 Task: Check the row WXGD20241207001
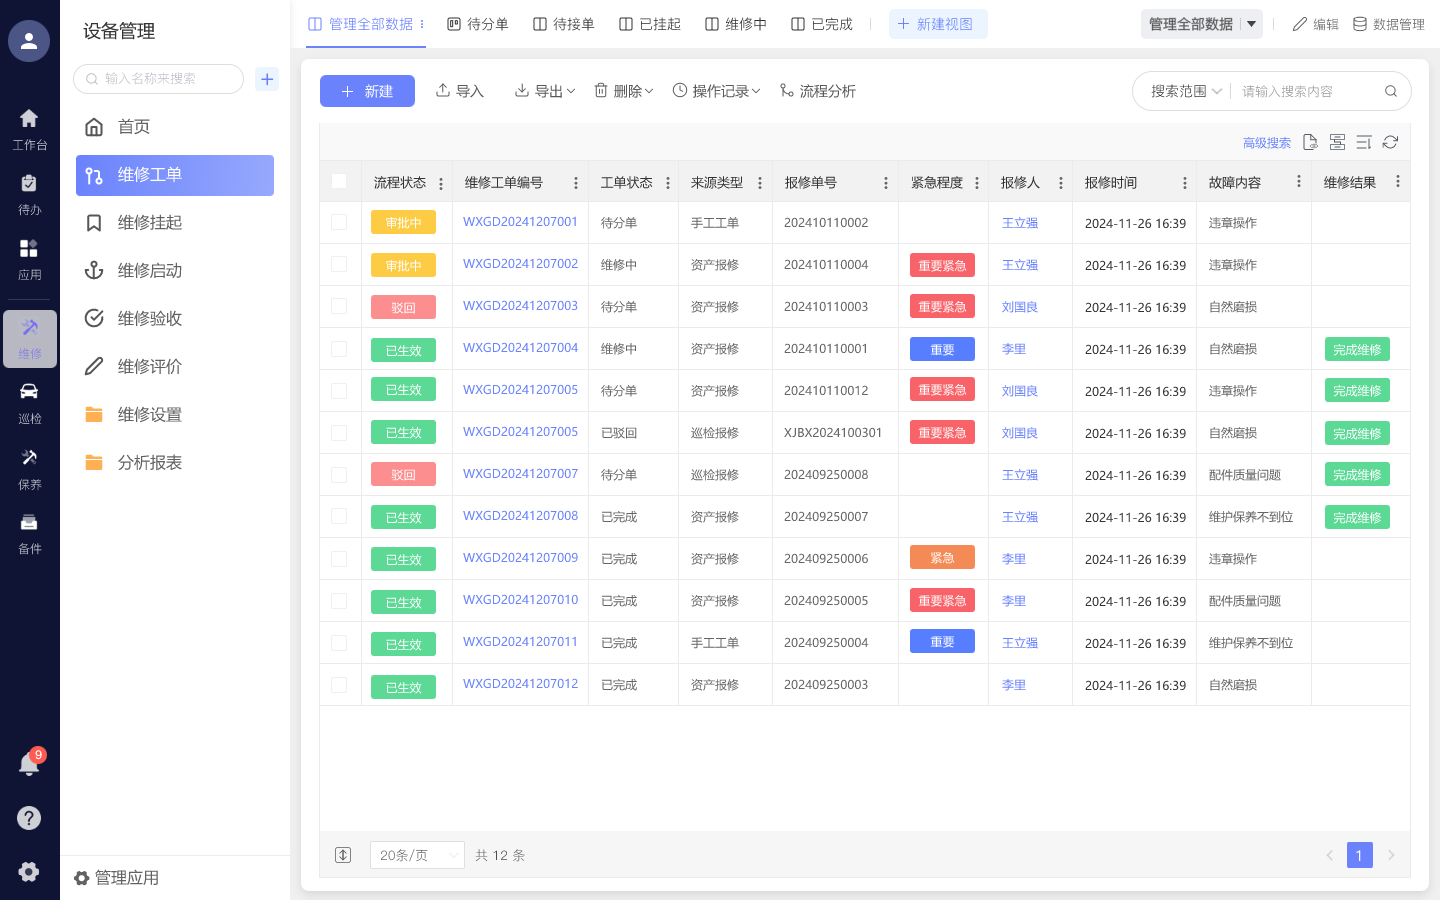[339, 222]
